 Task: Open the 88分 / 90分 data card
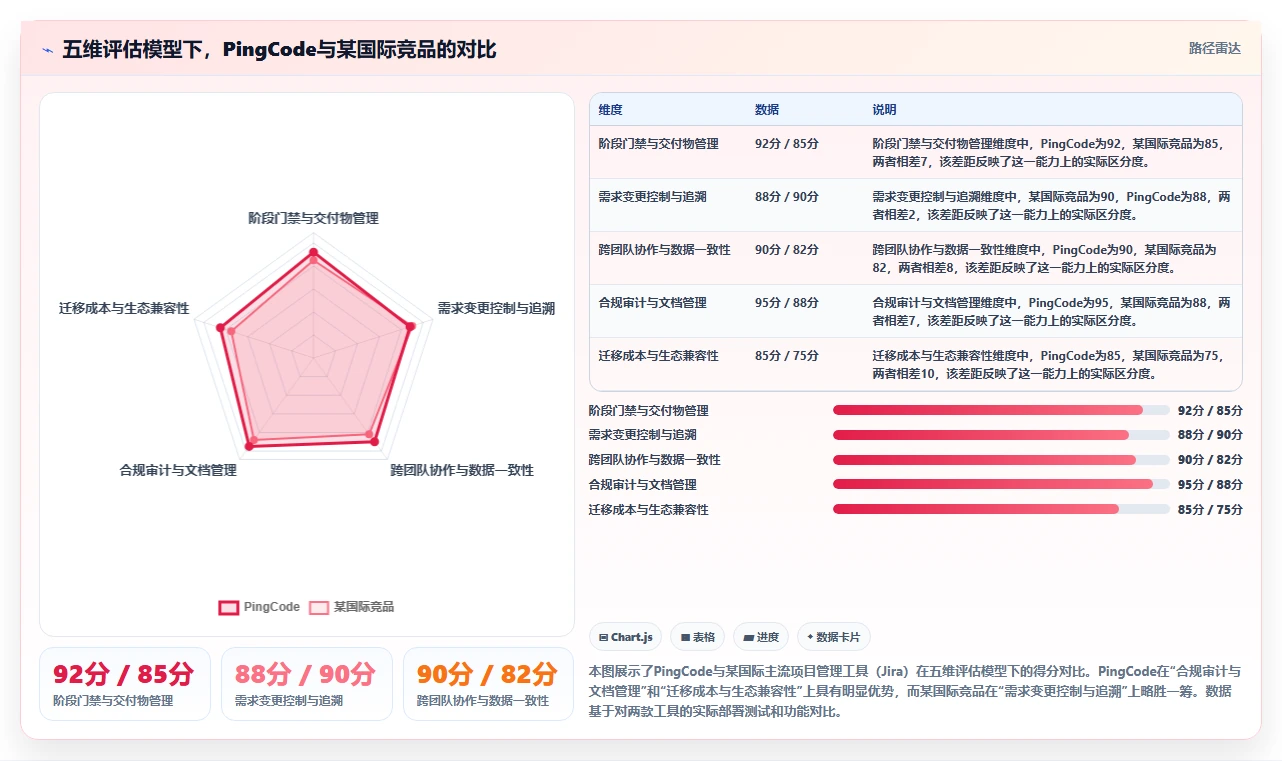click(x=306, y=684)
